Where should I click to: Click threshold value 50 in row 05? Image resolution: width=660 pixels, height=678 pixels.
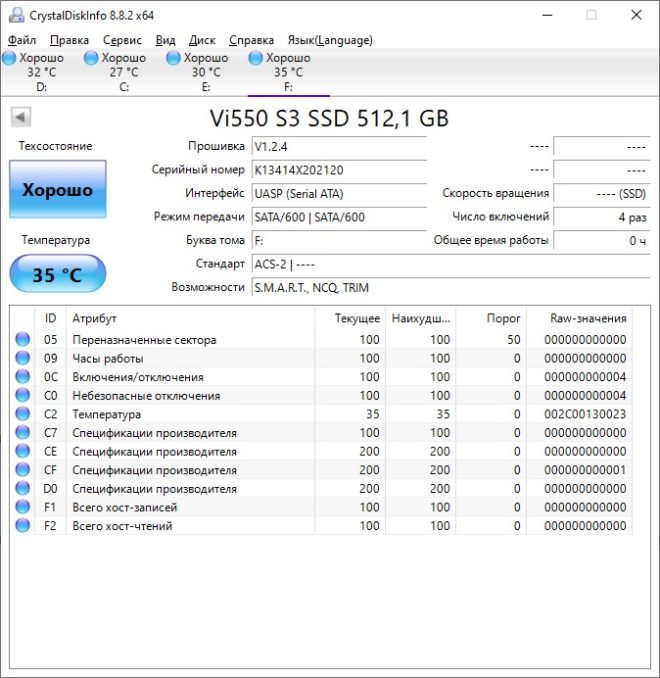pos(514,340)
